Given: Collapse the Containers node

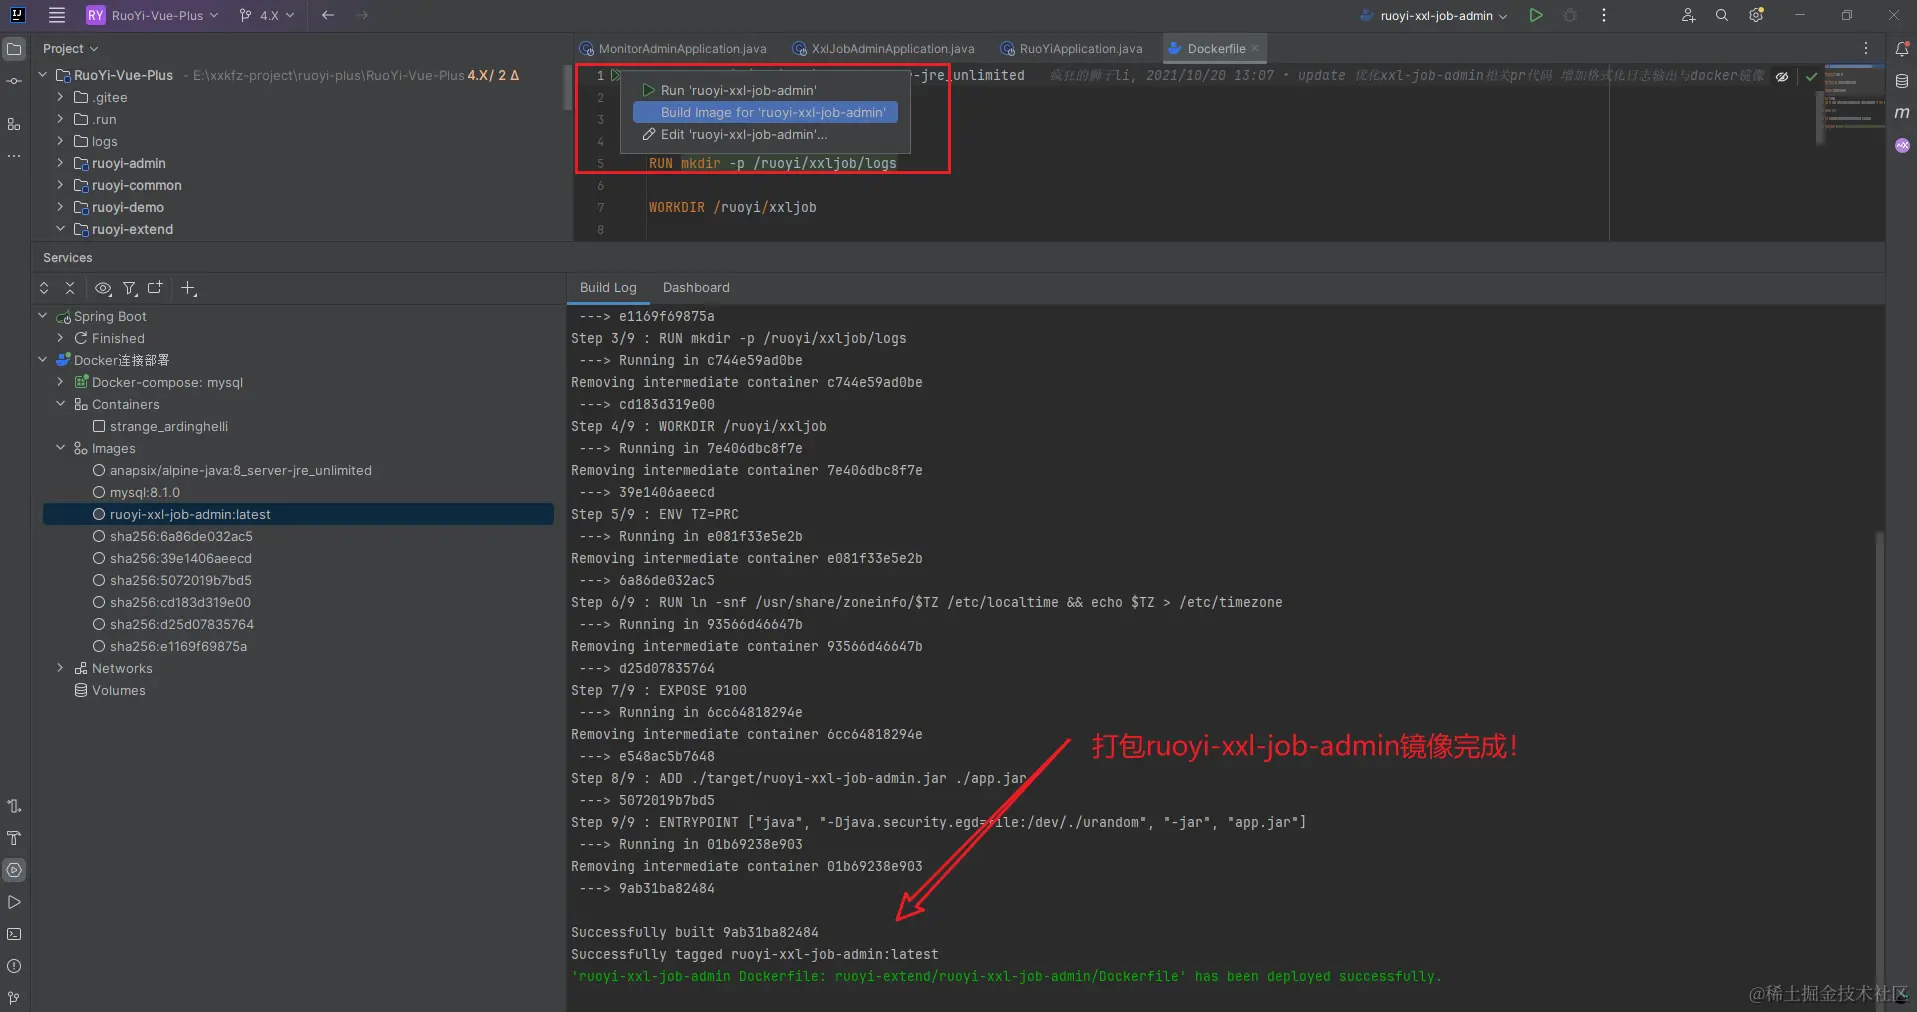Looking at the screenshot, I should (60, 404).
